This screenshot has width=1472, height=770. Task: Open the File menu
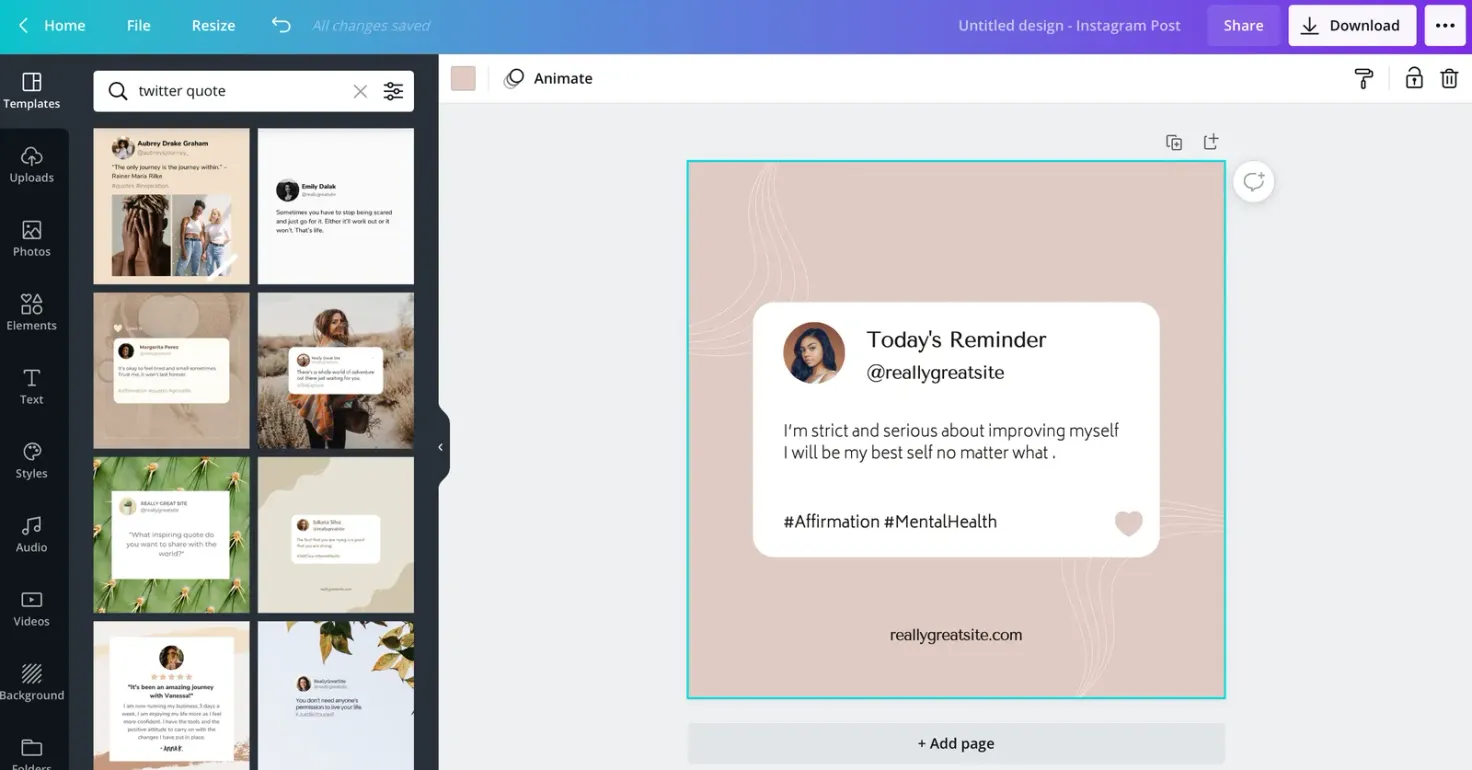click(x=139, y=26)
